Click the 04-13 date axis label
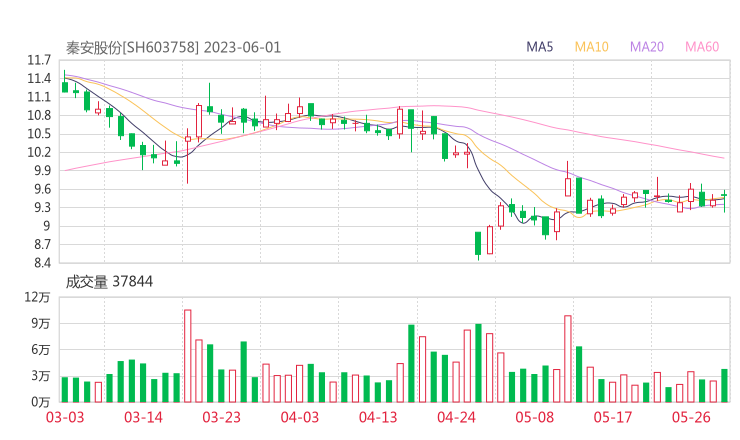Image resolution: width=740 pixels, height=440 pixels. (x=378, y=417)
